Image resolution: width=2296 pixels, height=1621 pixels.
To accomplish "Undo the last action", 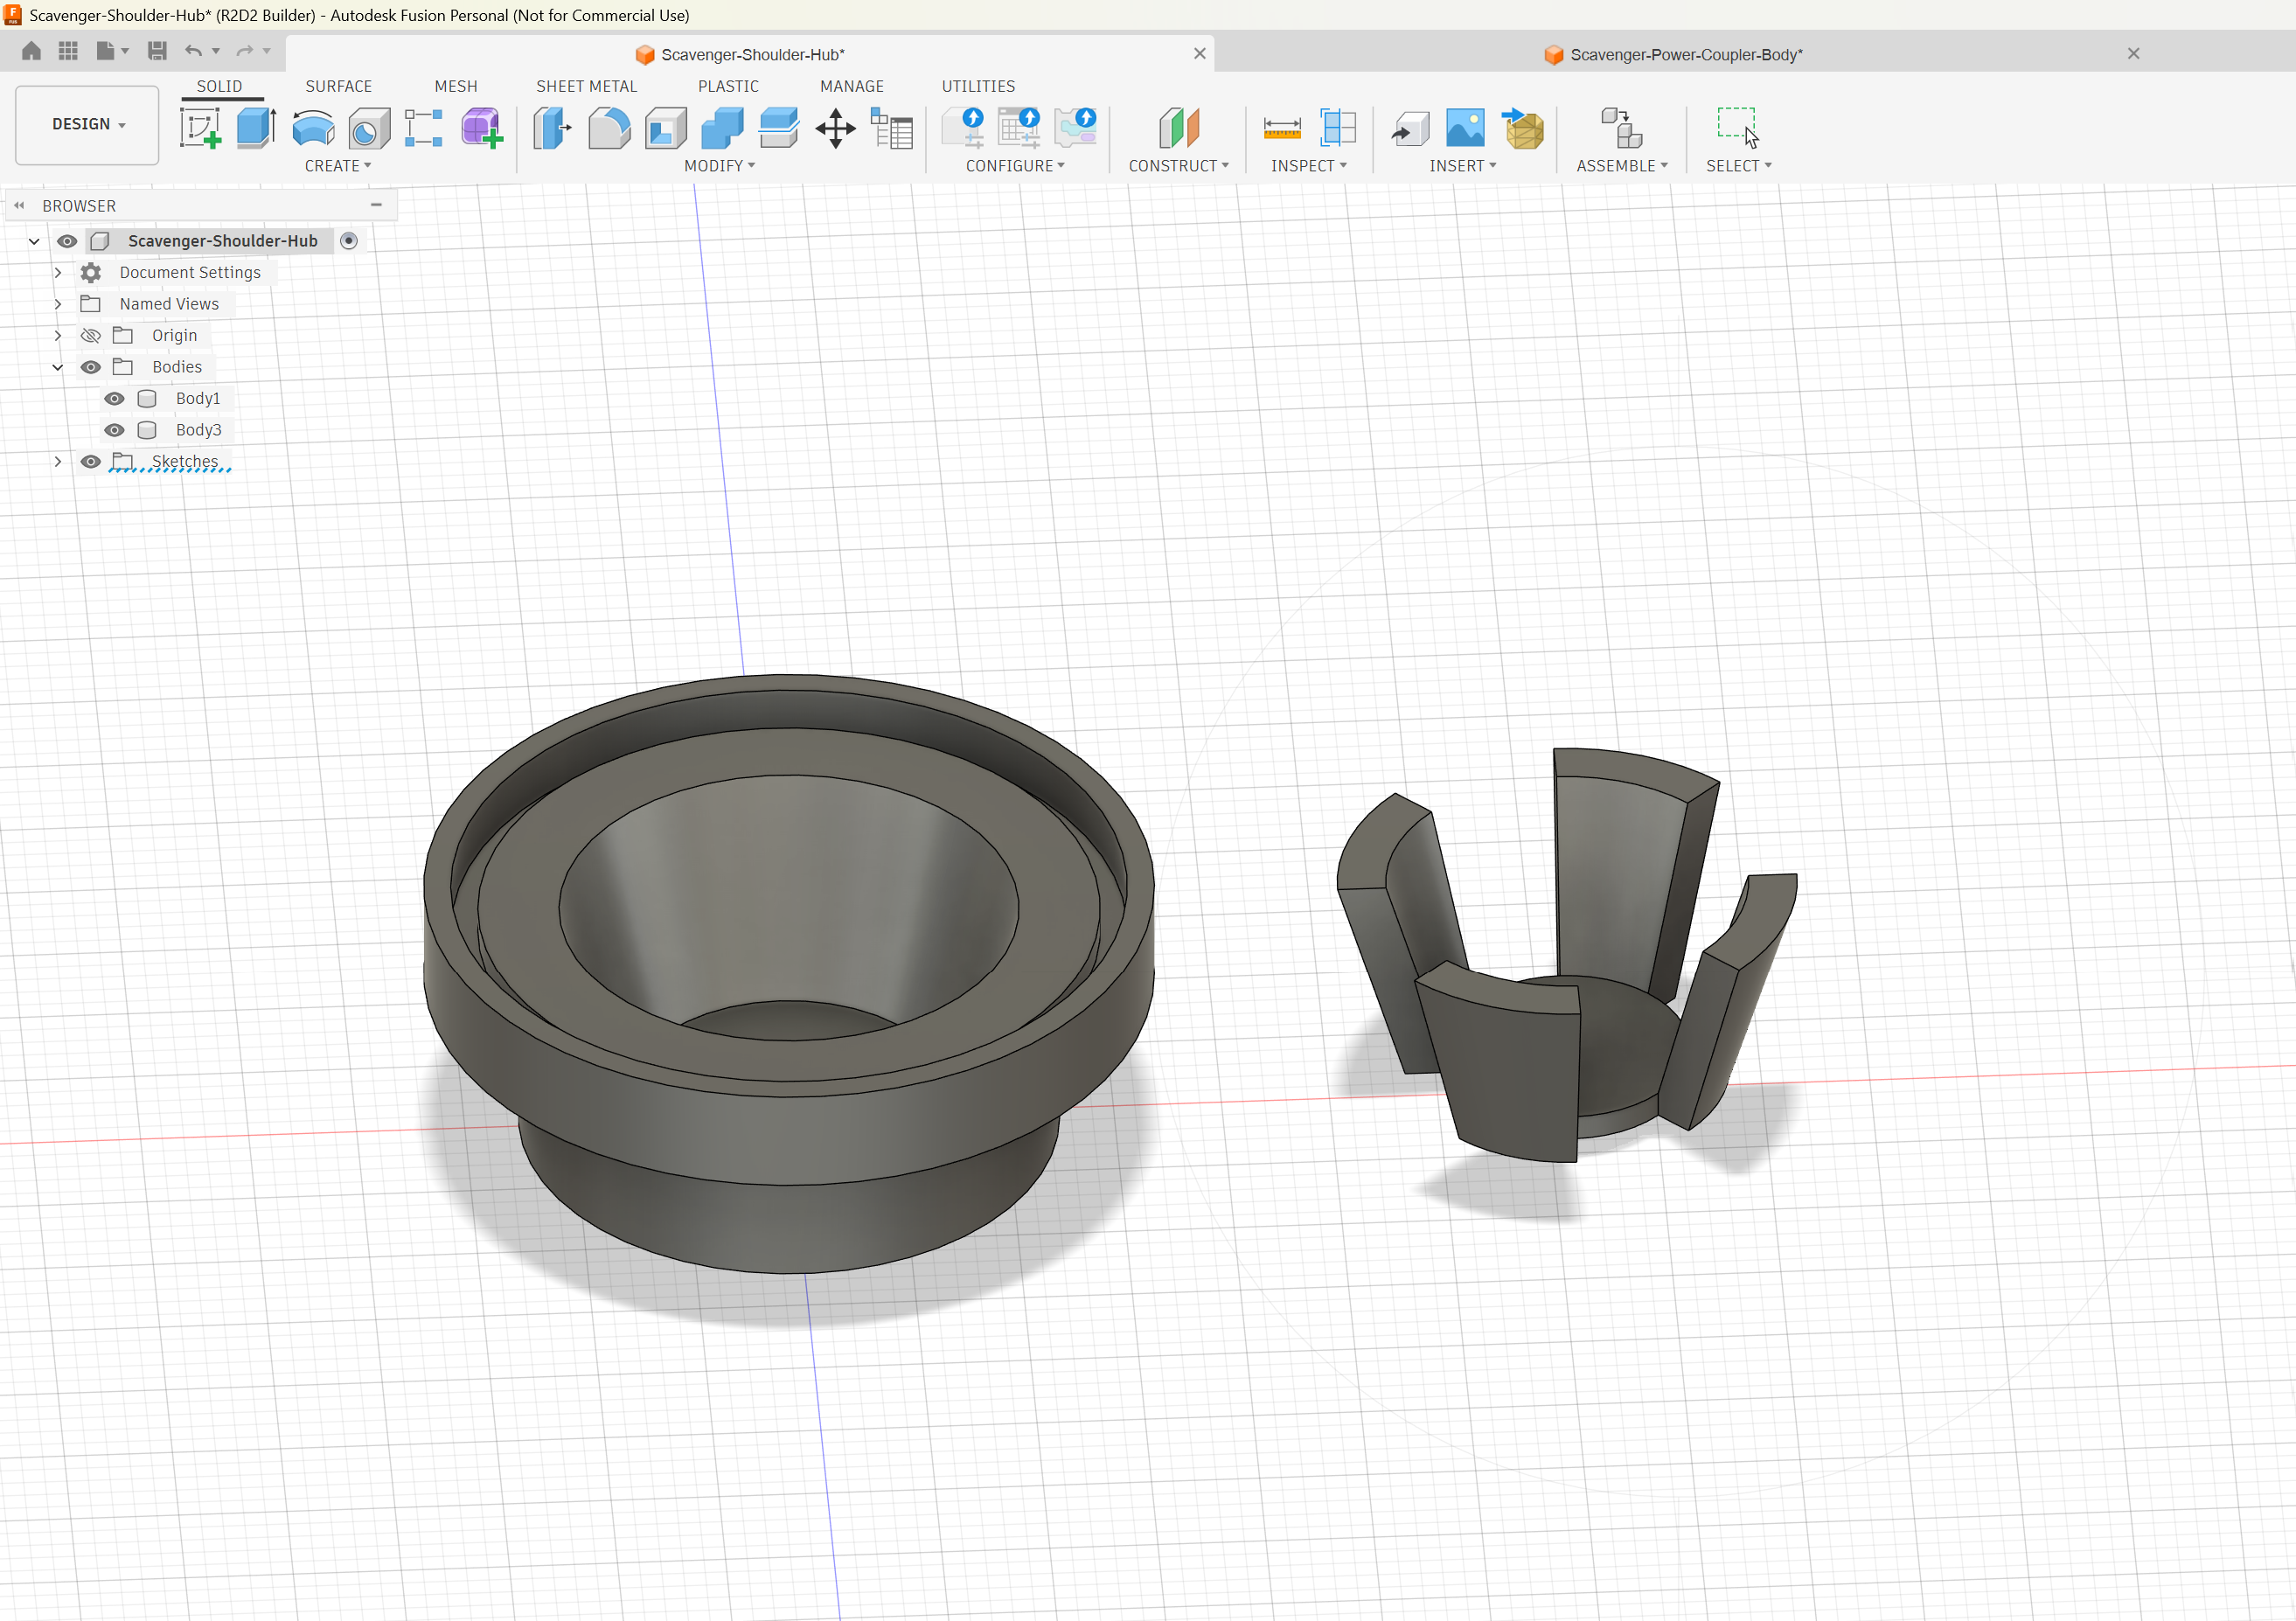I will point(193,51).
